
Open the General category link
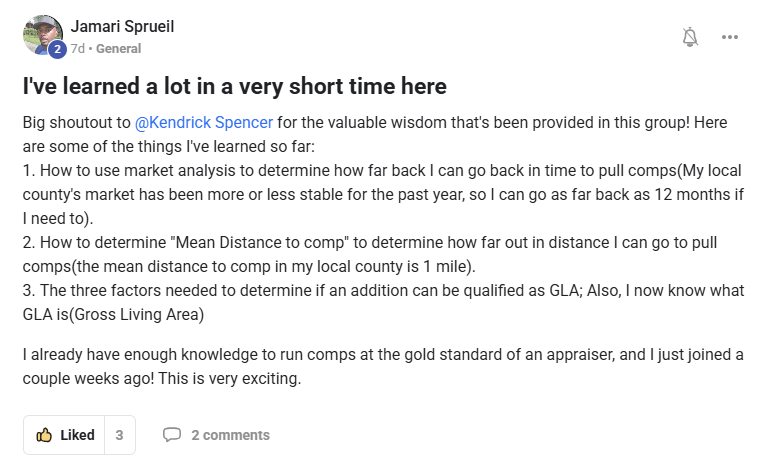point(118,48)
